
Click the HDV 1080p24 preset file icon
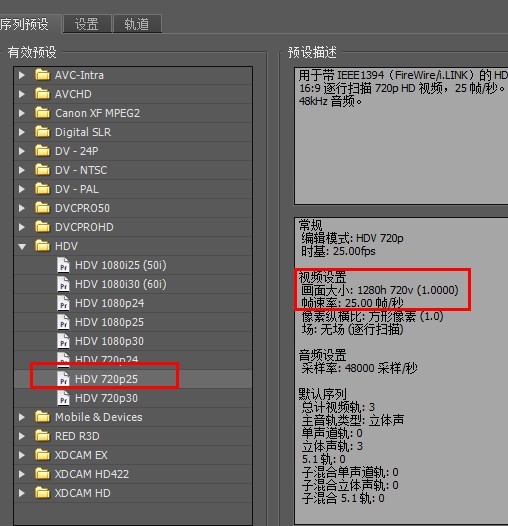[x=63, y=303]
